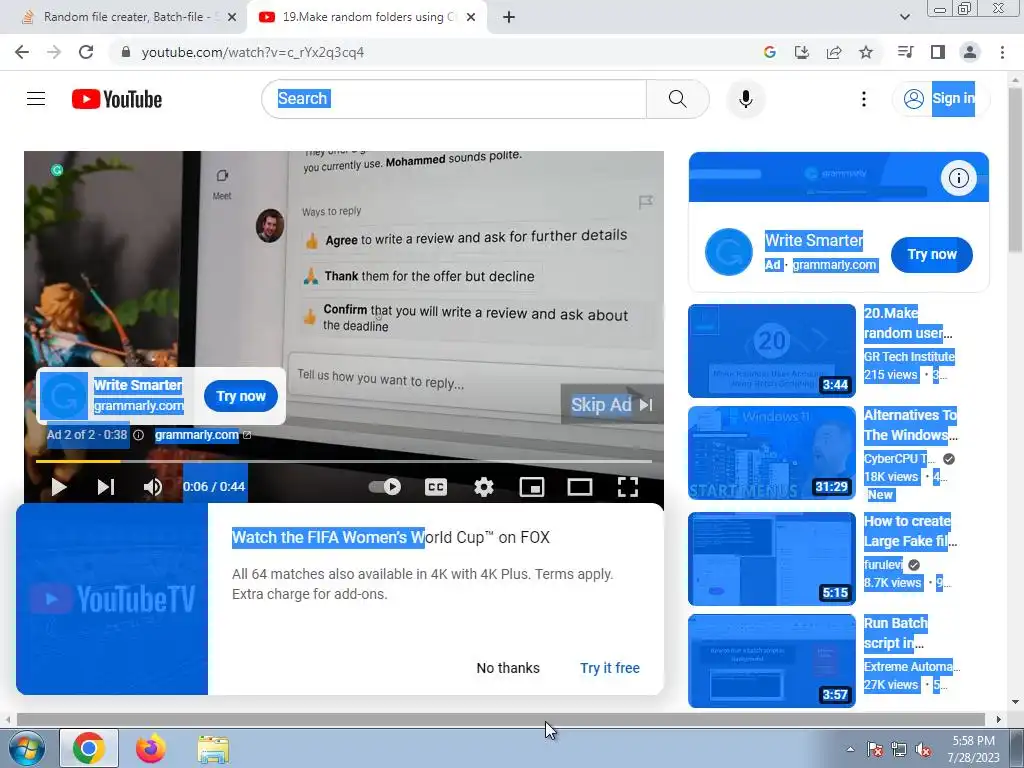Viewport: 1024px width, 768px height.
Task: Open the player settings gear
Action: (x=483, y=487)
